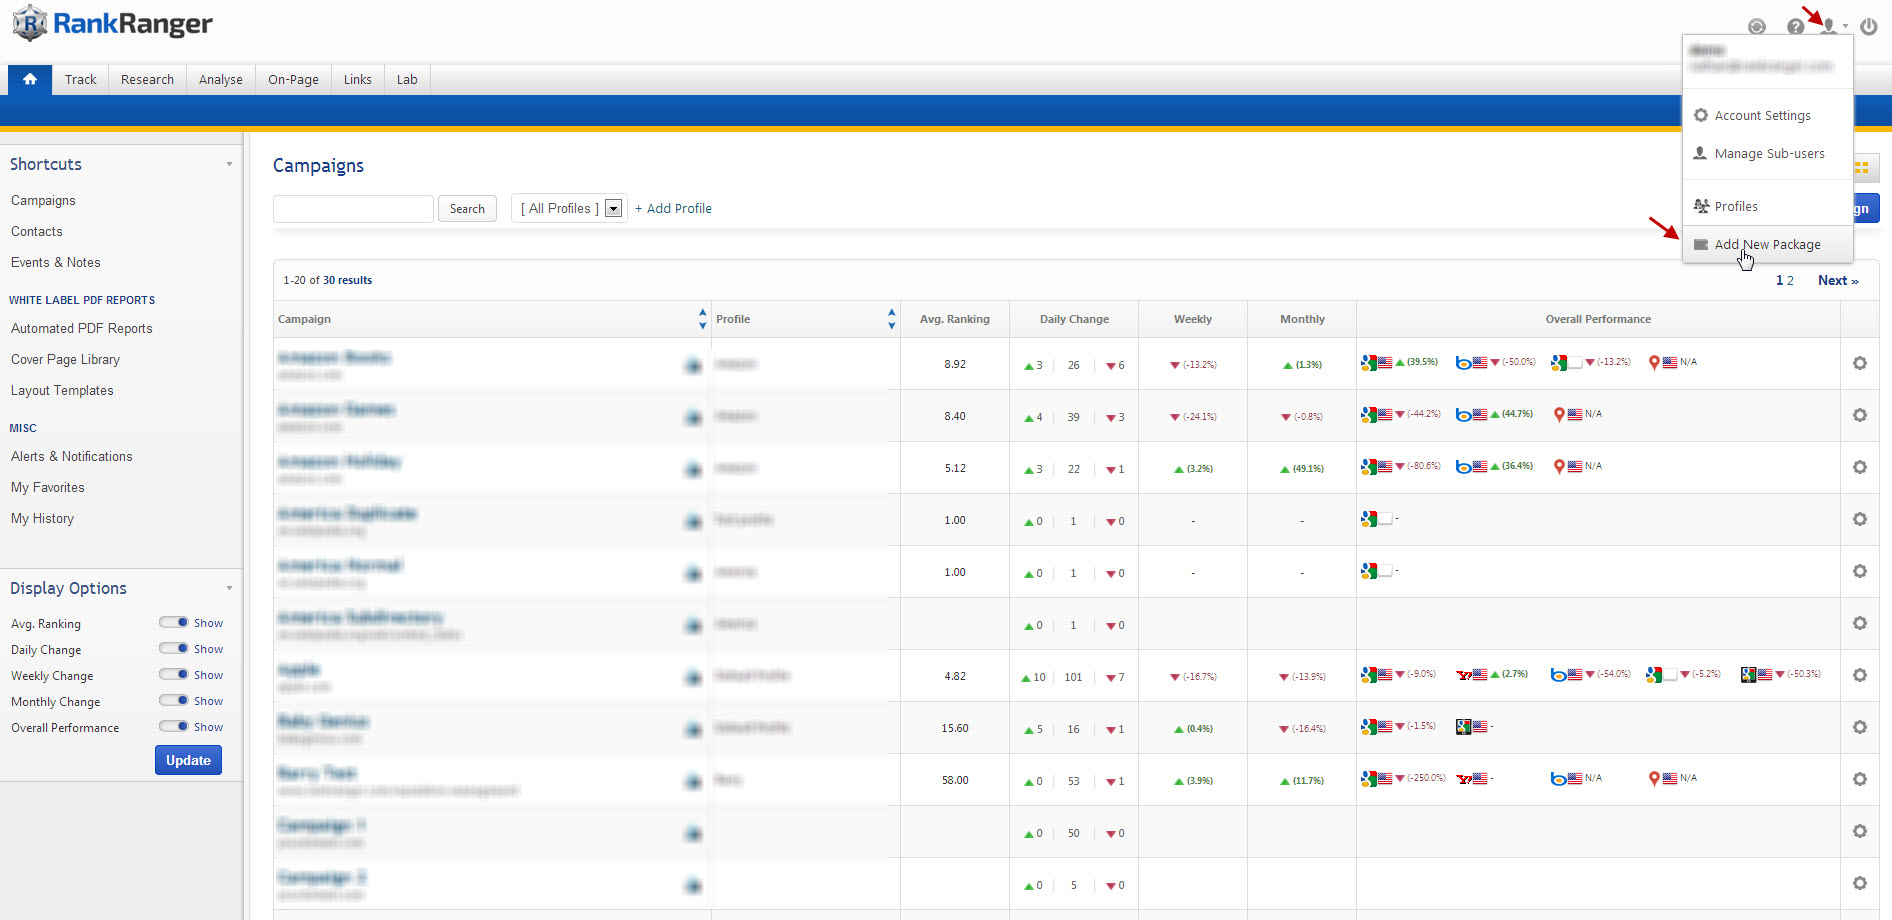Click the gear icon in the 58.00 ranking row

click(1859, 779)
